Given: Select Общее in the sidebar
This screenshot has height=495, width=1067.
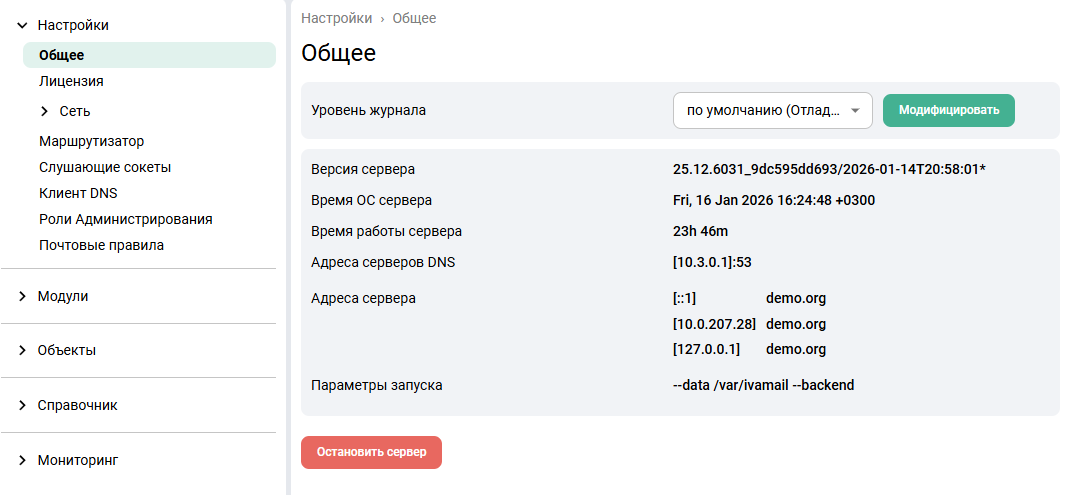Looking at the screenshot, I should point(62,55).
